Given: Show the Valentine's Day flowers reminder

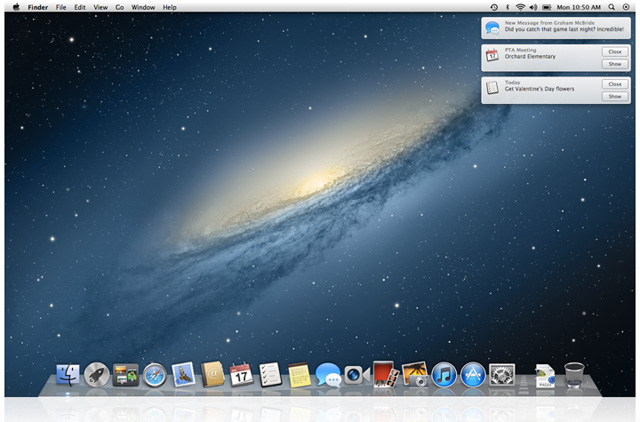Looking at the screenshot, I should [615, 96].
